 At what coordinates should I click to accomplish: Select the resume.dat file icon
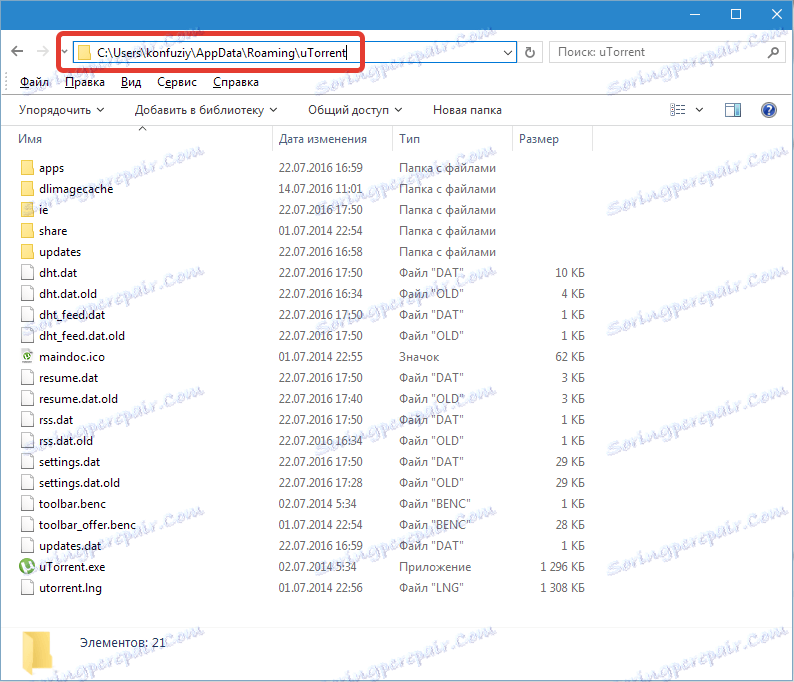coord(27,378)
